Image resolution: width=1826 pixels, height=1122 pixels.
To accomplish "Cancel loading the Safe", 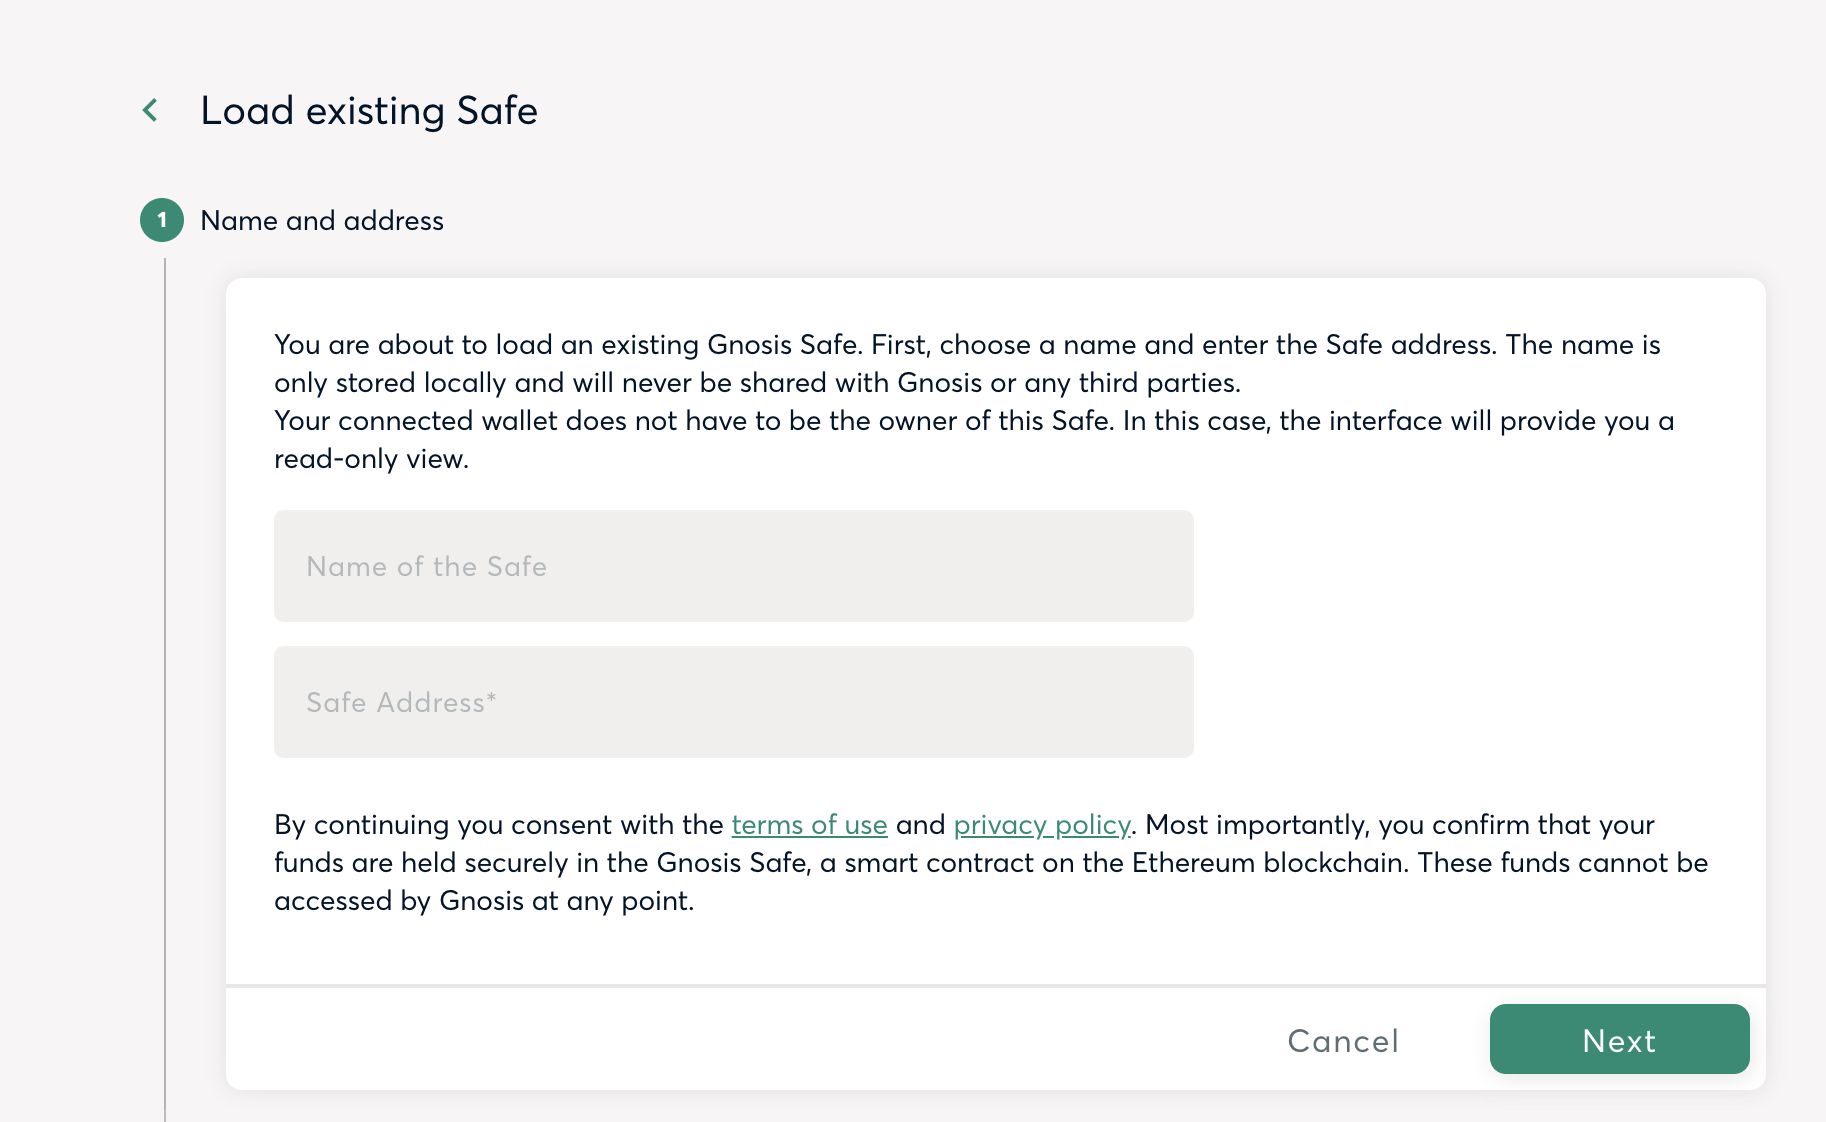I will pyautogui.click(x=1343, y=1040).
